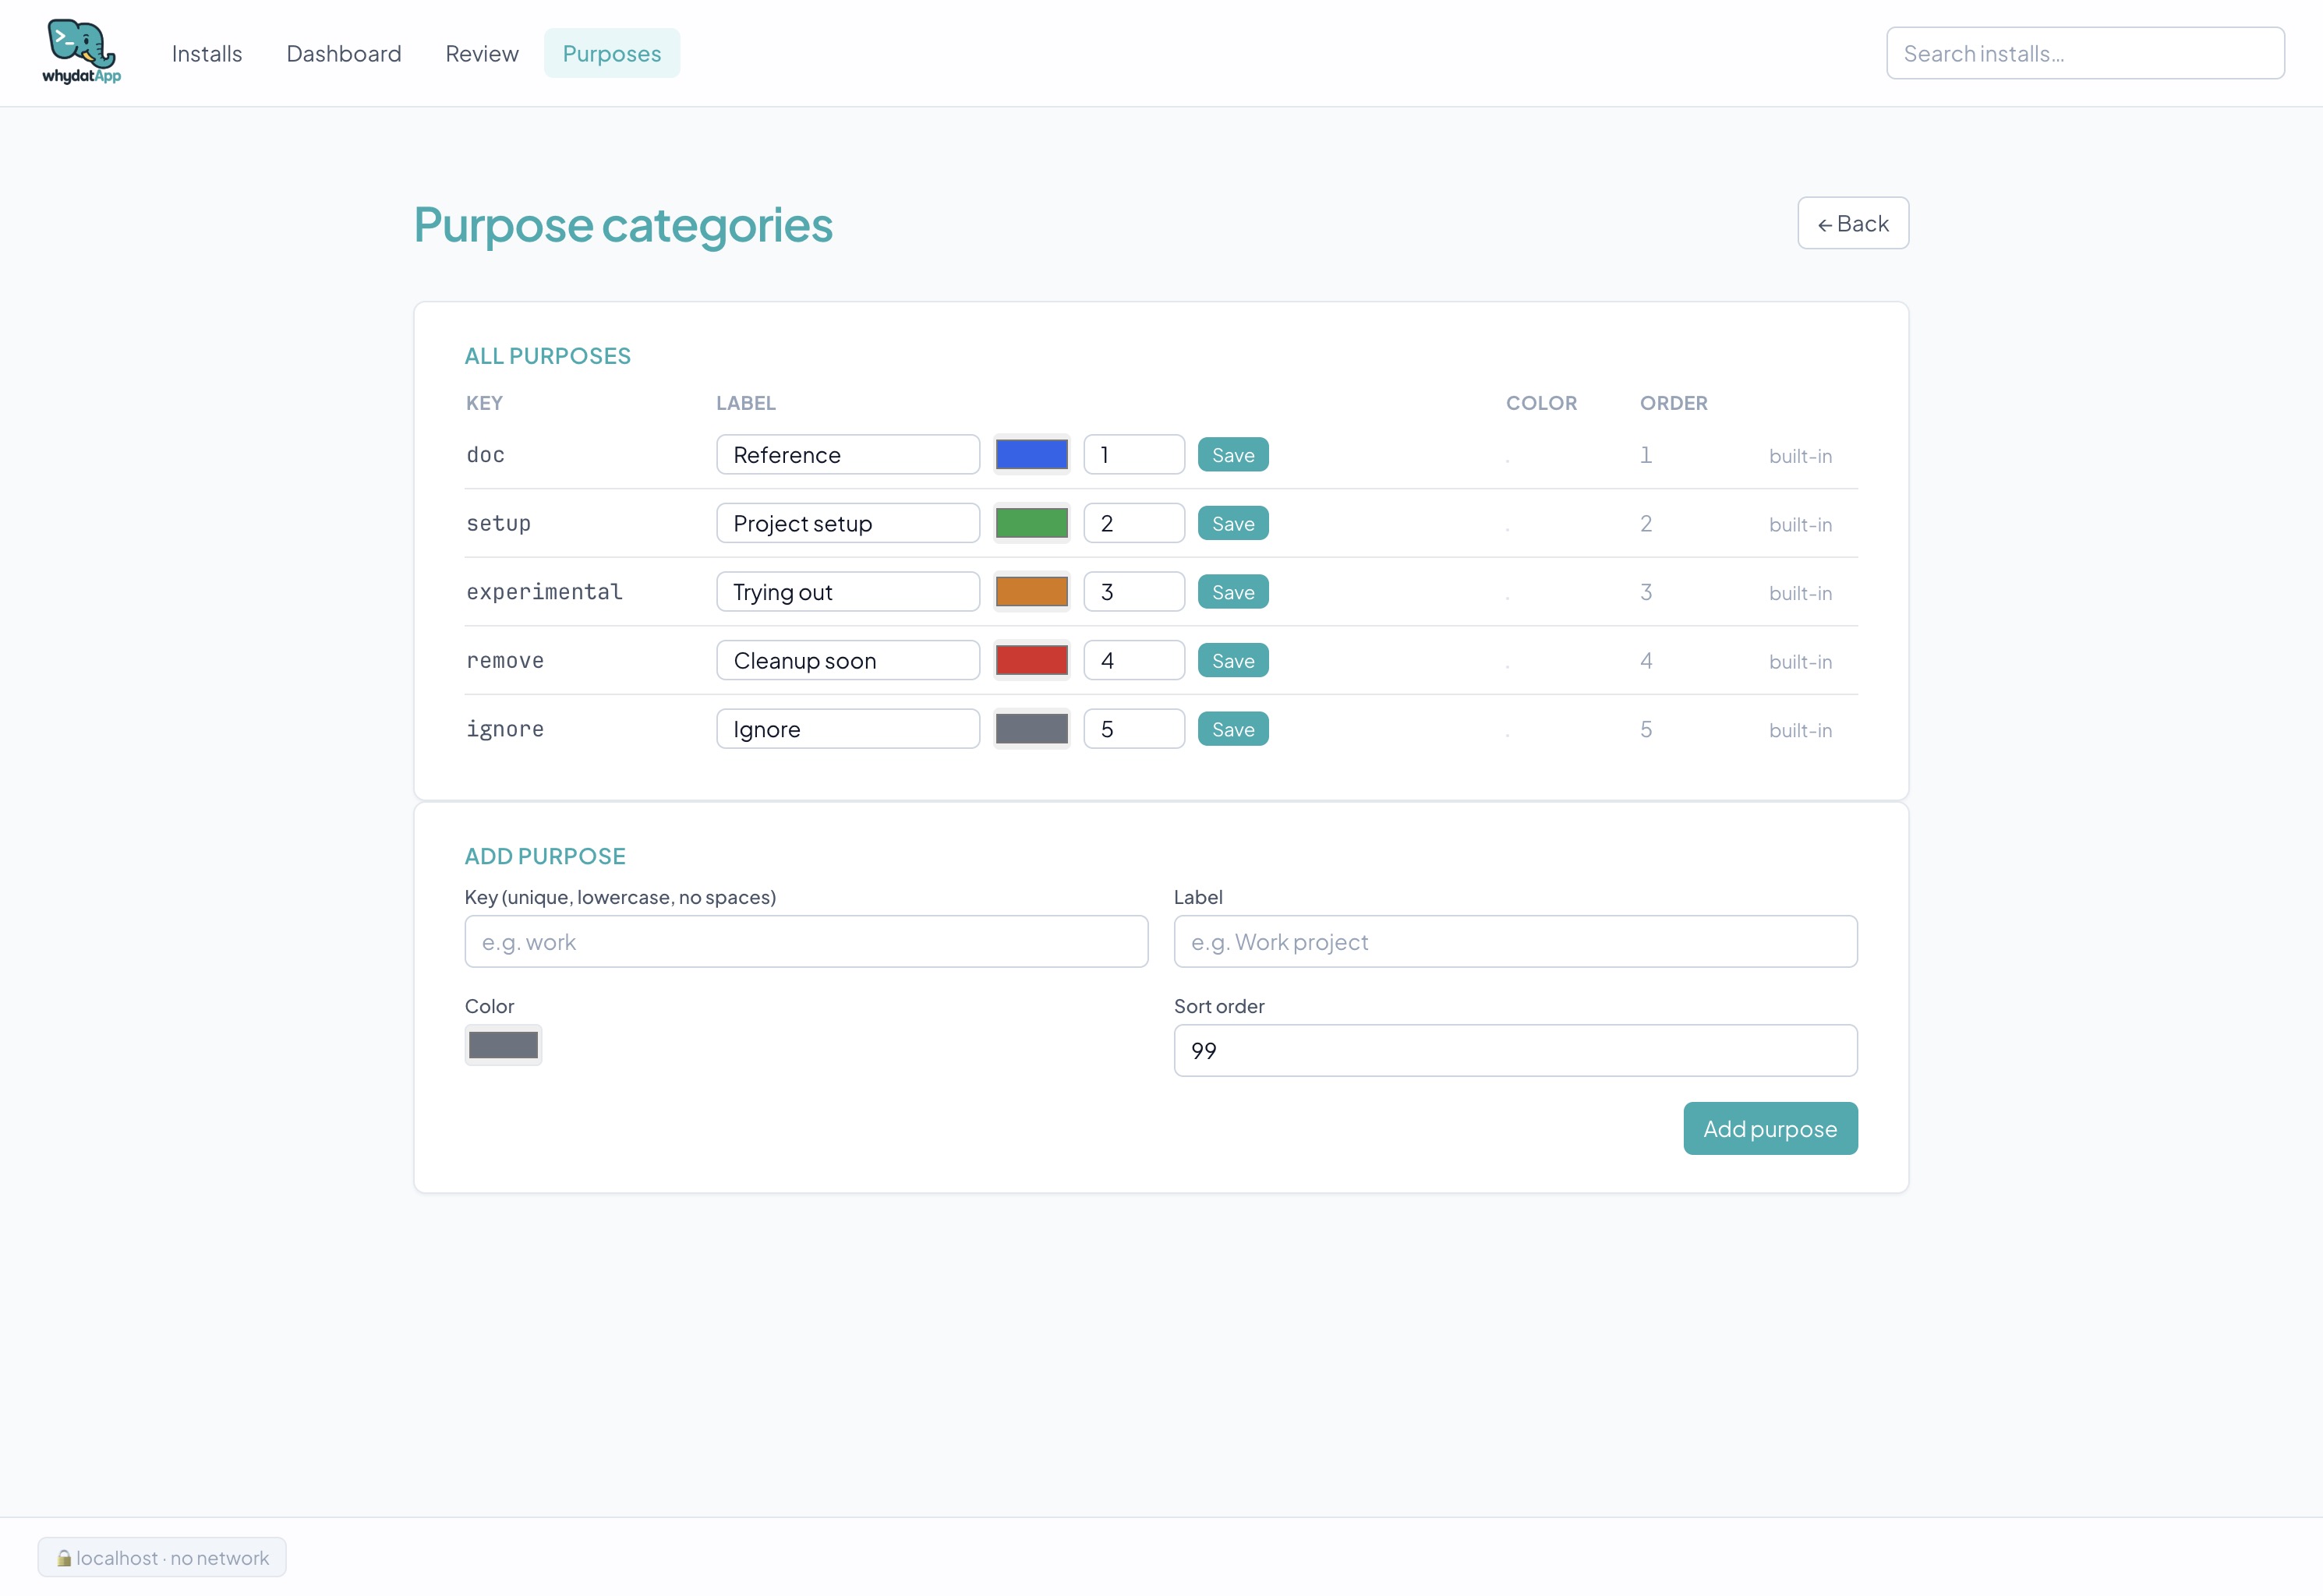Click the ORDER column header
Screen dimensions: 2323x1596
(1673, 403)
